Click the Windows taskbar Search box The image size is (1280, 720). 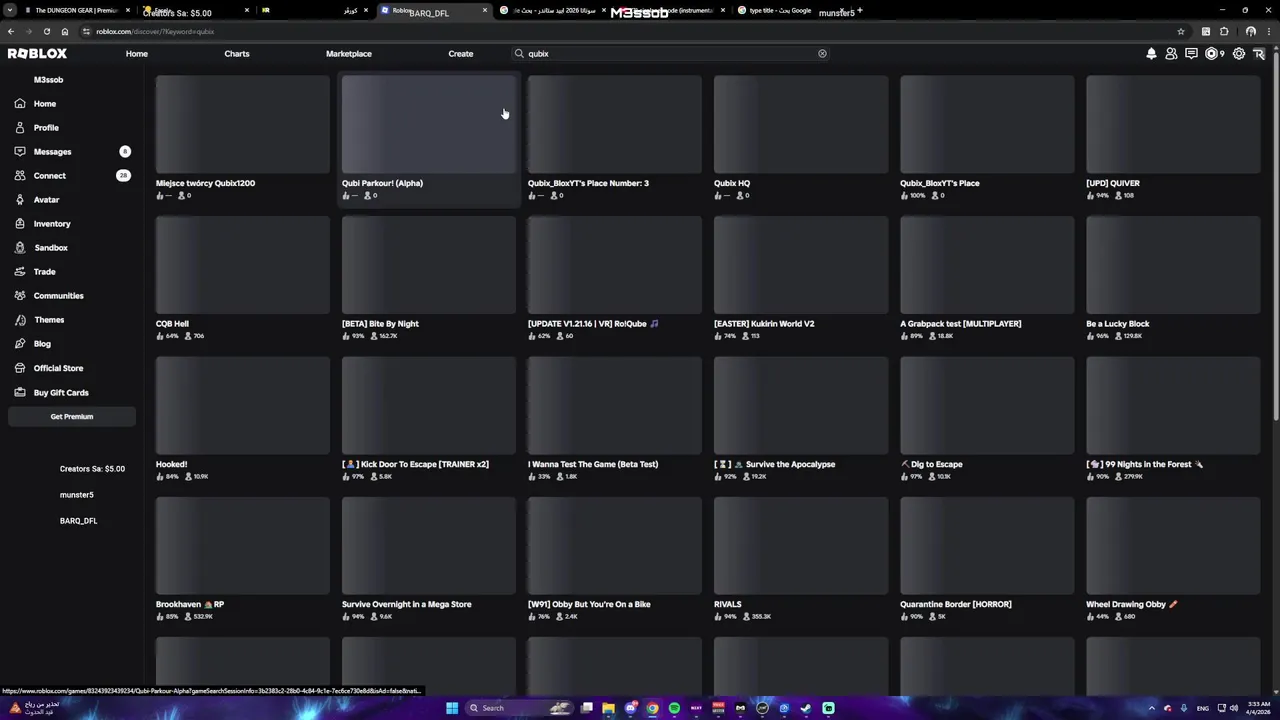(520, 708)
